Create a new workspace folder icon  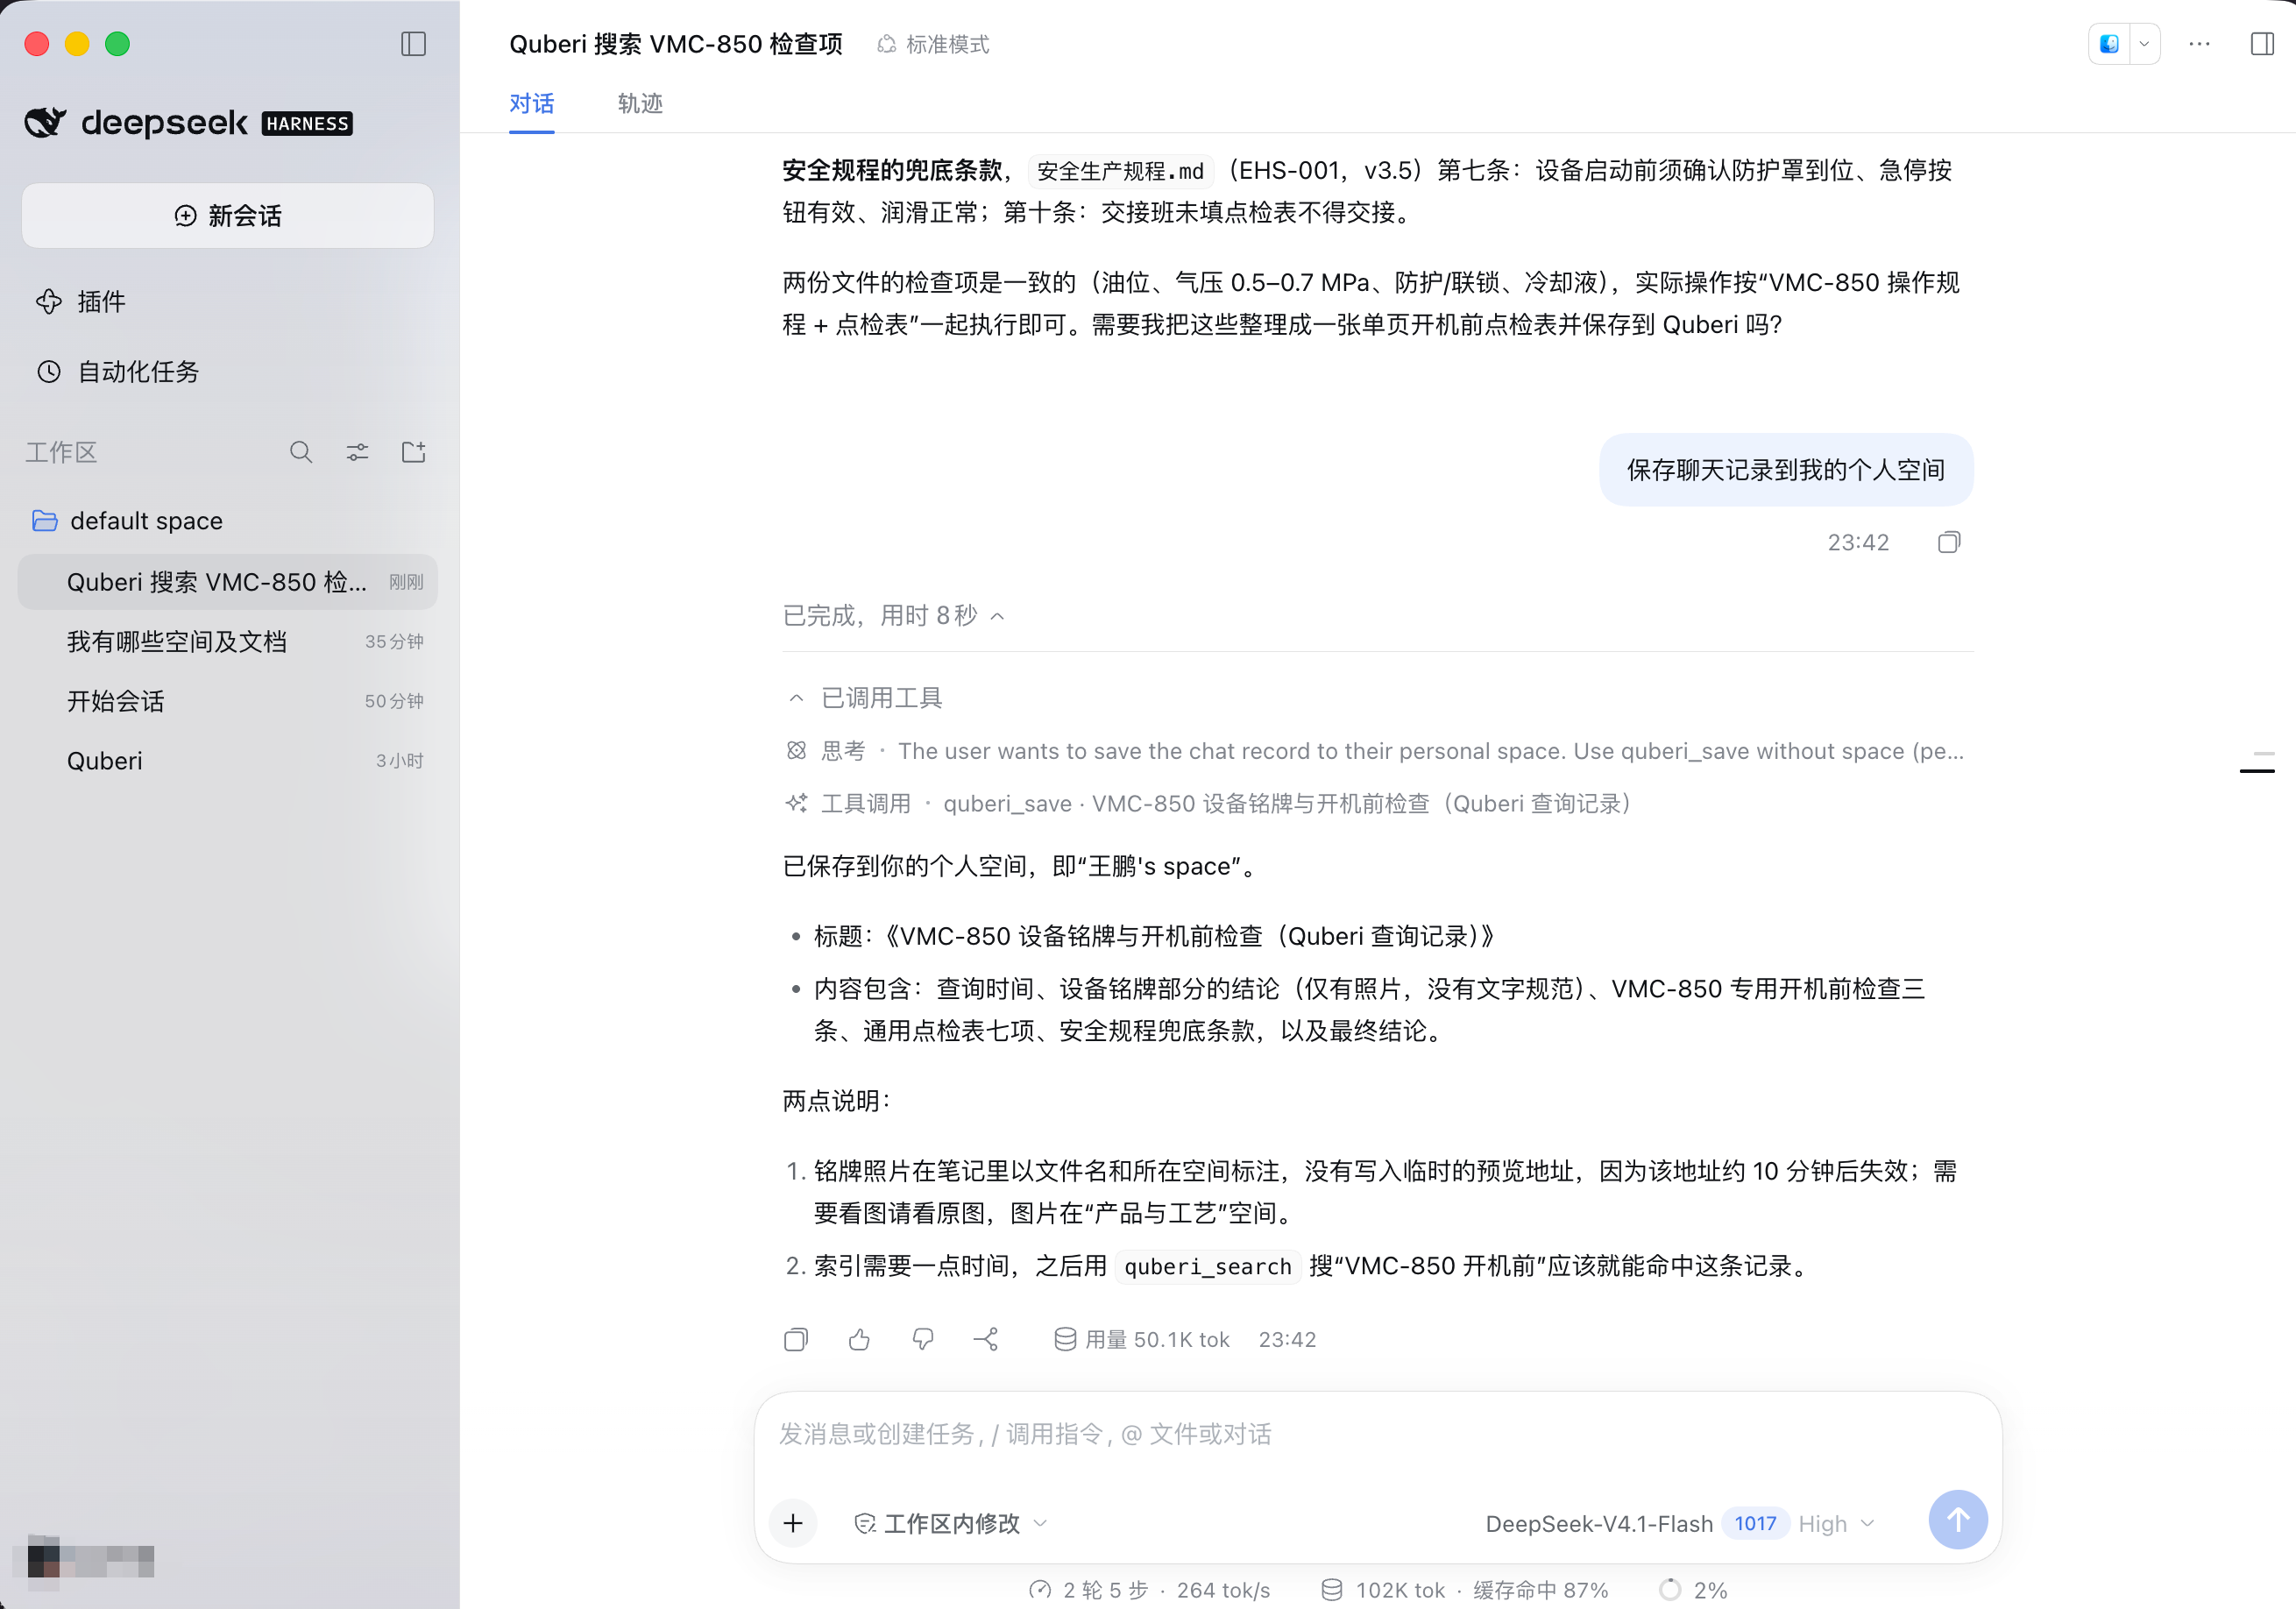413,452
